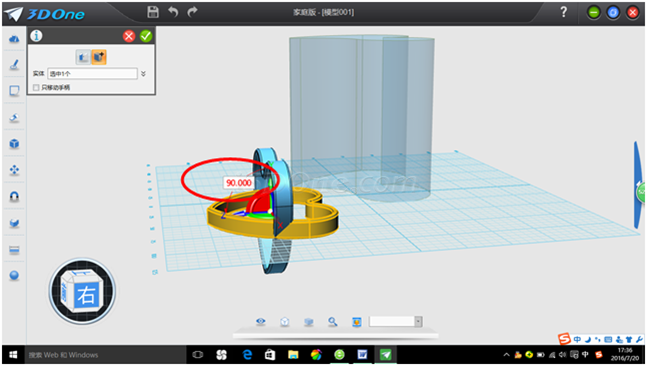Click the 90.000 angle value field
Image resolution: width=648 pixels, height=366 pixels.
[x=238, y=183]
